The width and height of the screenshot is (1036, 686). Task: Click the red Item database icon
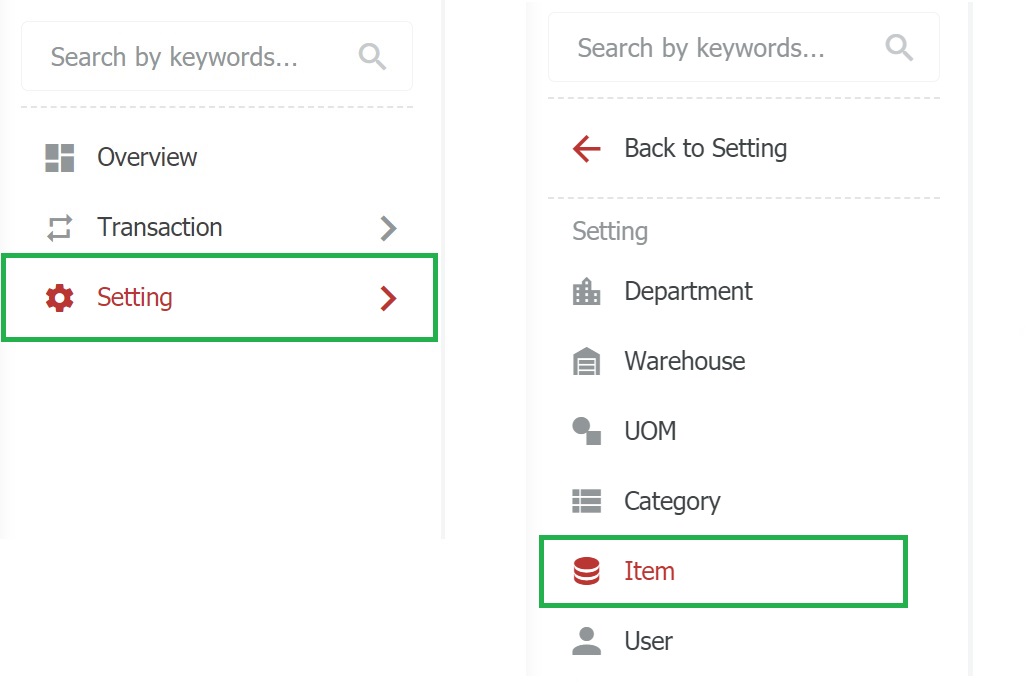click(587, 572)
